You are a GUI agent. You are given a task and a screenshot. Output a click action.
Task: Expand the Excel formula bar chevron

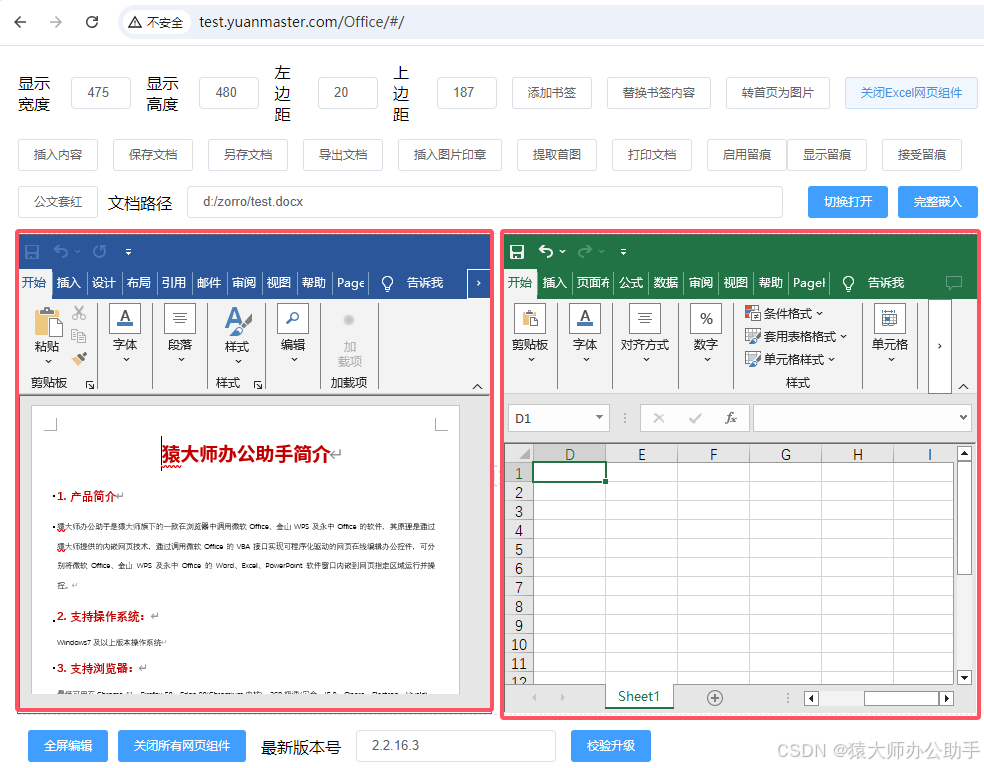tap(963, 417)
